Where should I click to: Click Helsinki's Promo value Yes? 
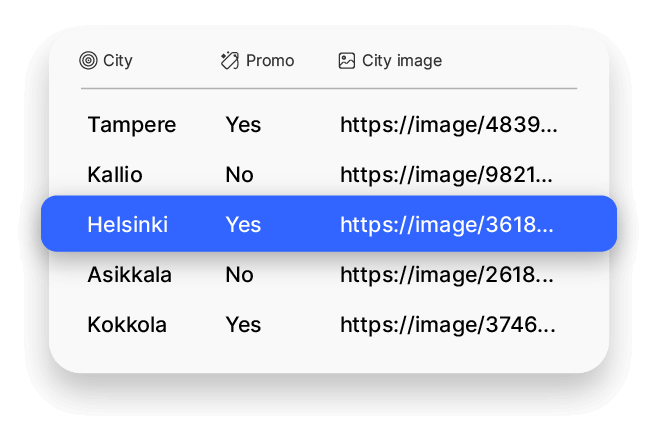click(243, 225)
